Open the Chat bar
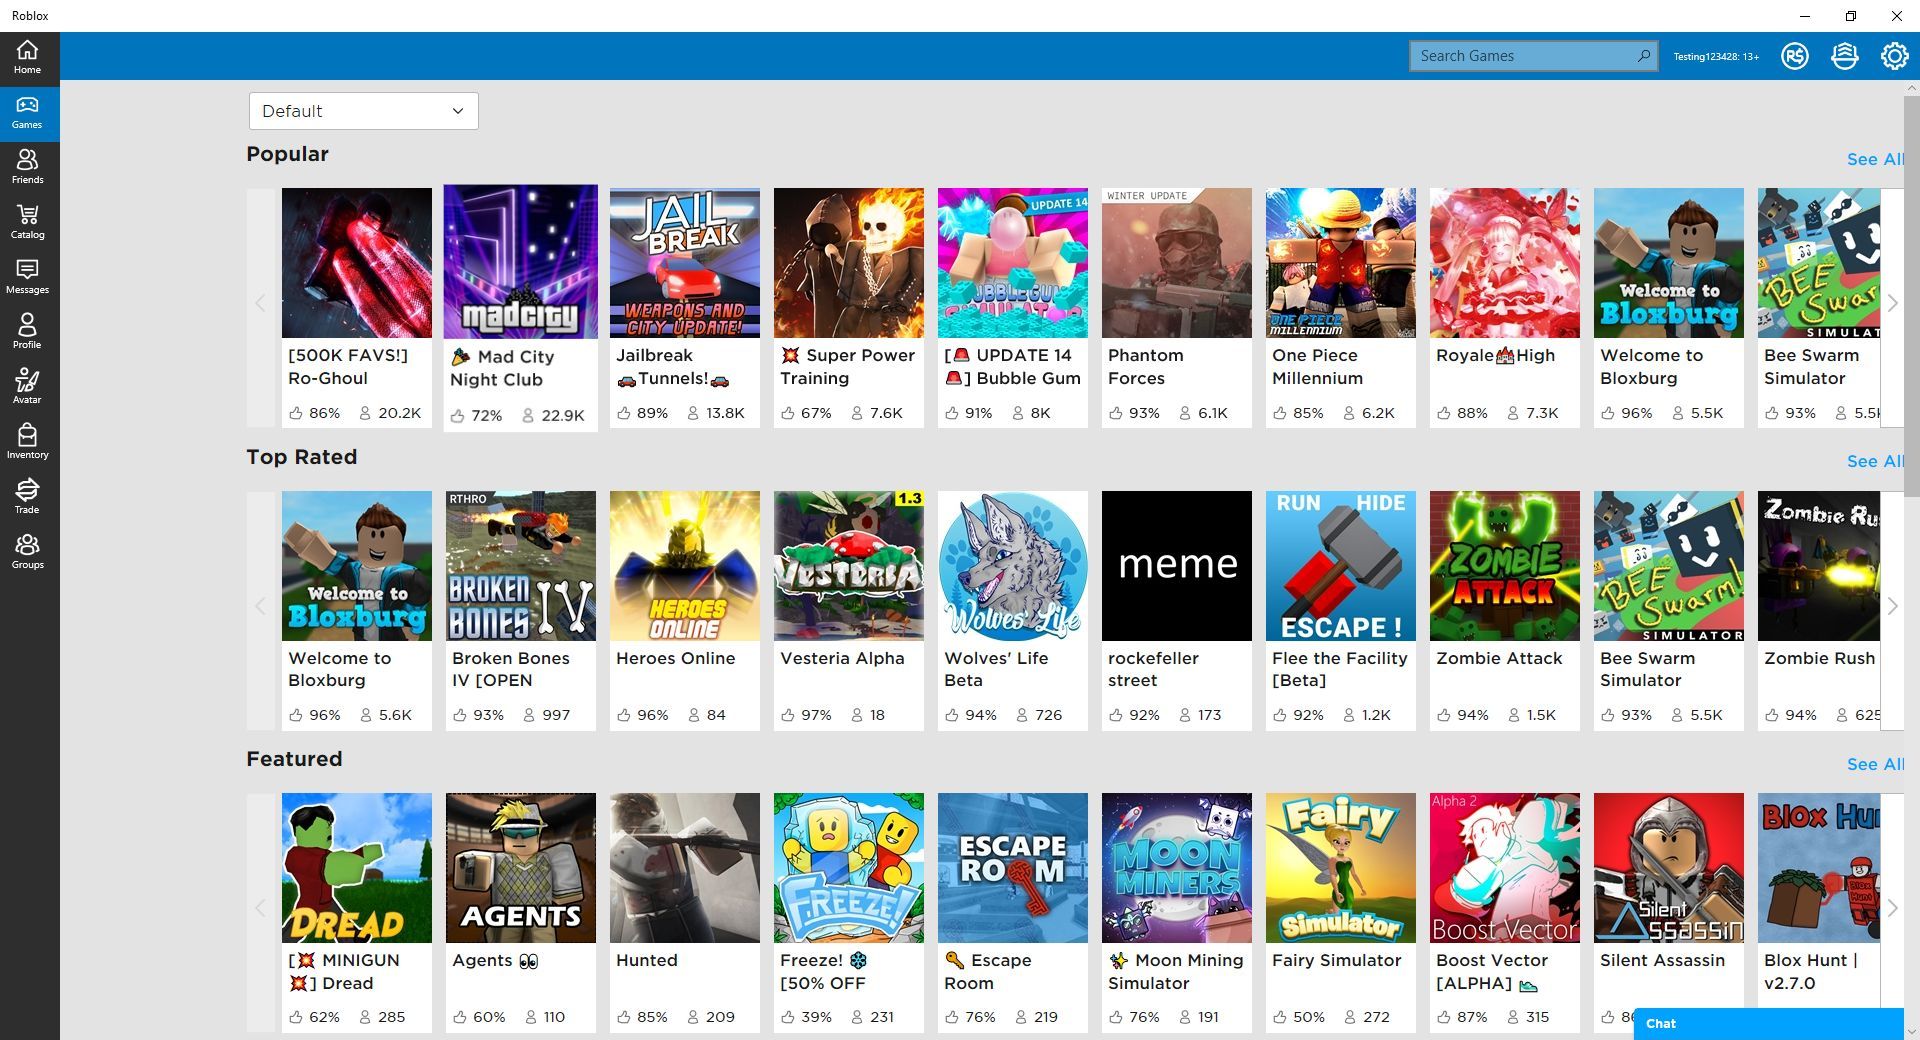Image resolution: width=1920 pixels, height=1040 pixels. coord(1767,1023)
